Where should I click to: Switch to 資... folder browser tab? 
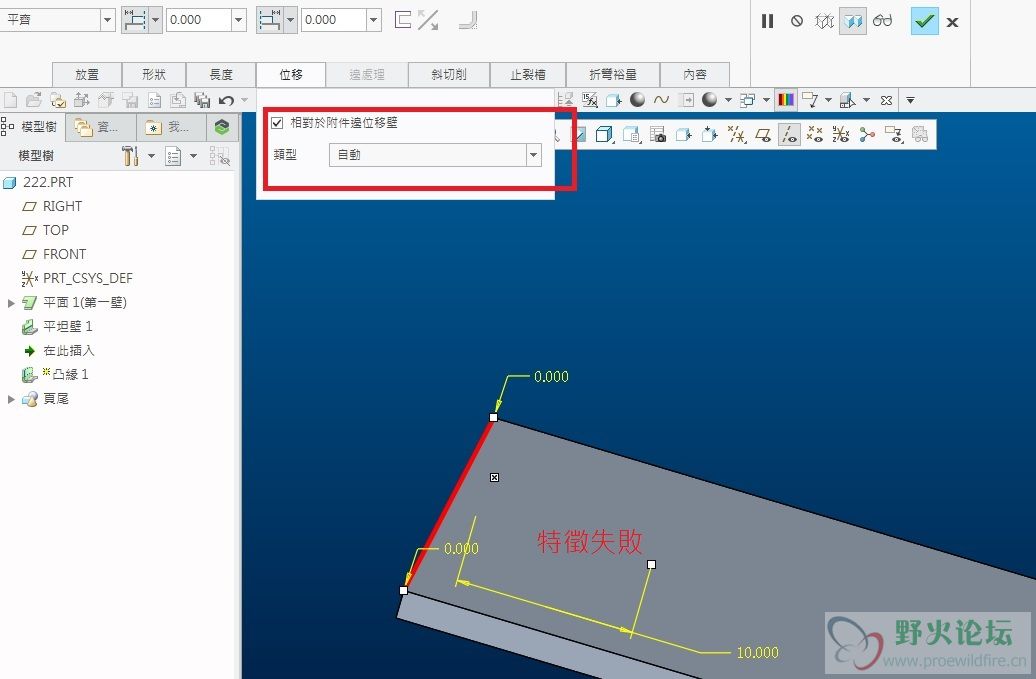coord(100,127)
